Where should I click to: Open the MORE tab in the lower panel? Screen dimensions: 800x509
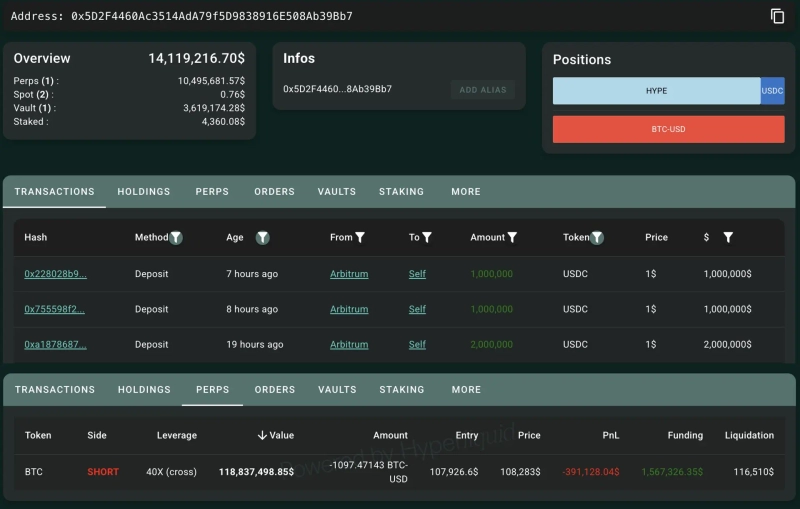coord(466,390)
